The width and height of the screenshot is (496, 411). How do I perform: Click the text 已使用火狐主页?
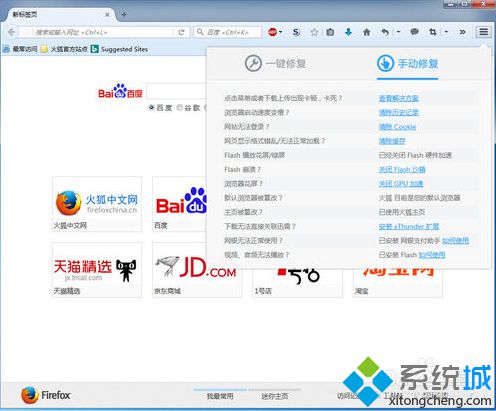click(x=402, y=212)
